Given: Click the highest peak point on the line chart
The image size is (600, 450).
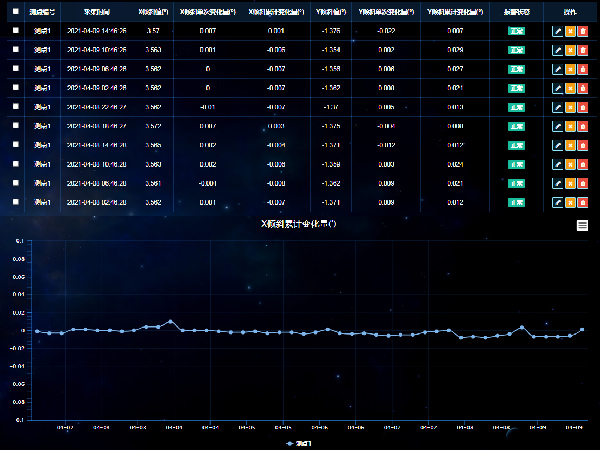Looking at the screenshot, I should [171, 322].
